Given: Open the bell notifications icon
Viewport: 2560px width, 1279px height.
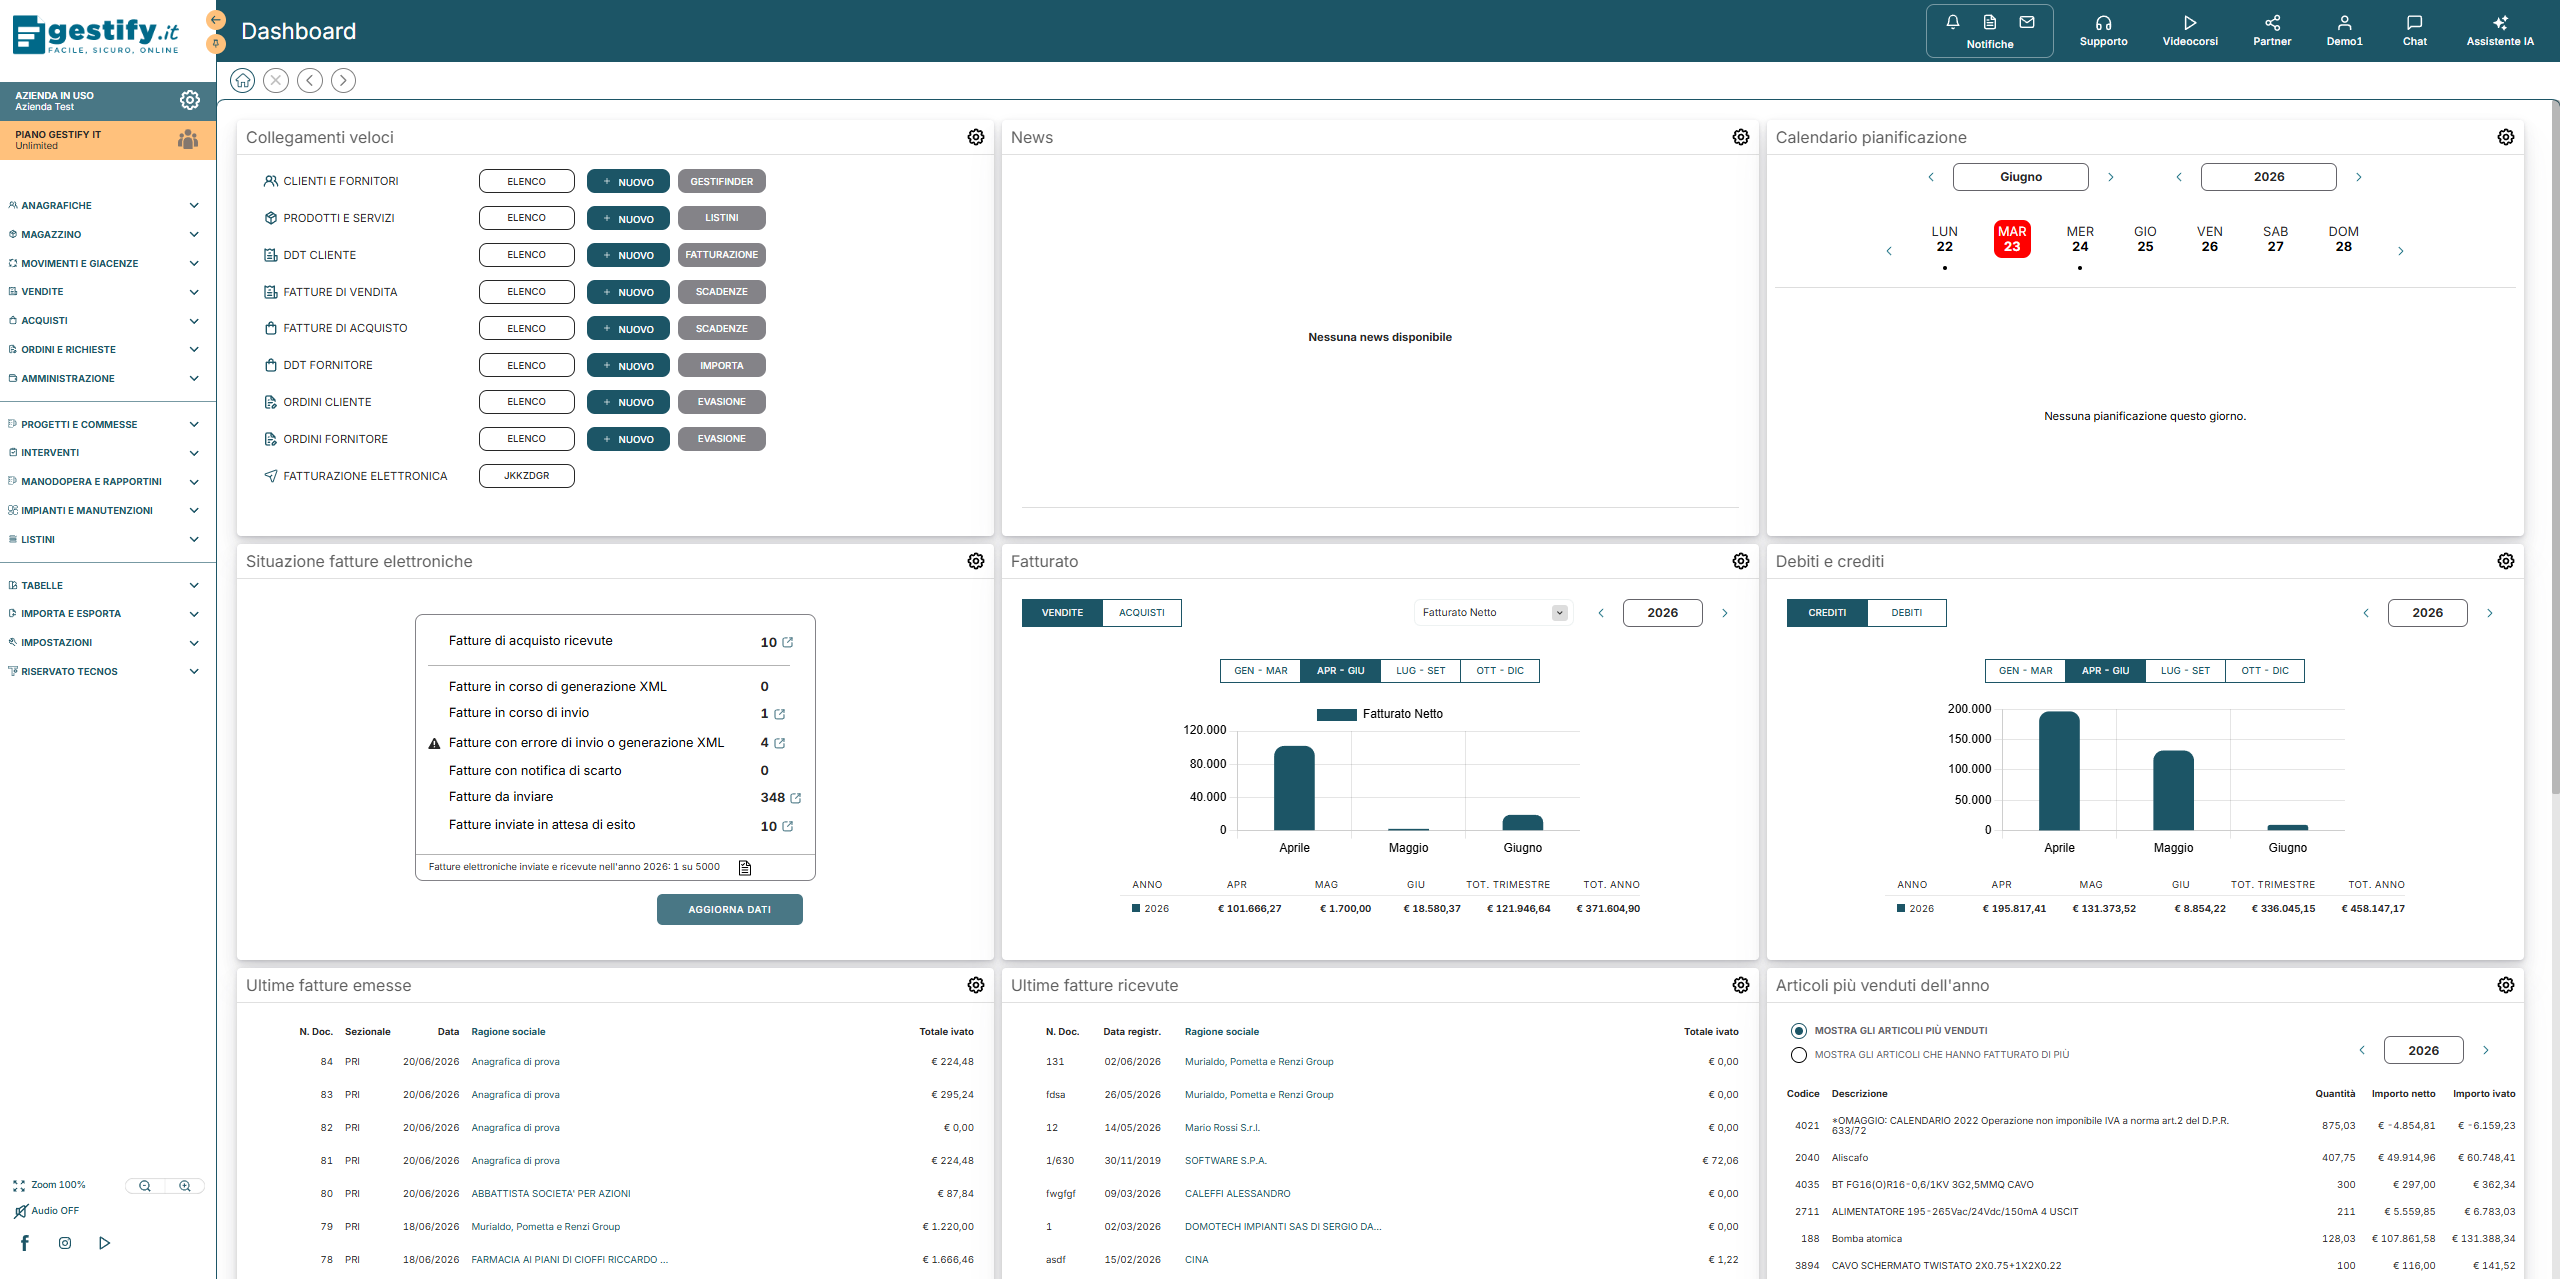Looking at the screenshot, I should (1952, 22).
